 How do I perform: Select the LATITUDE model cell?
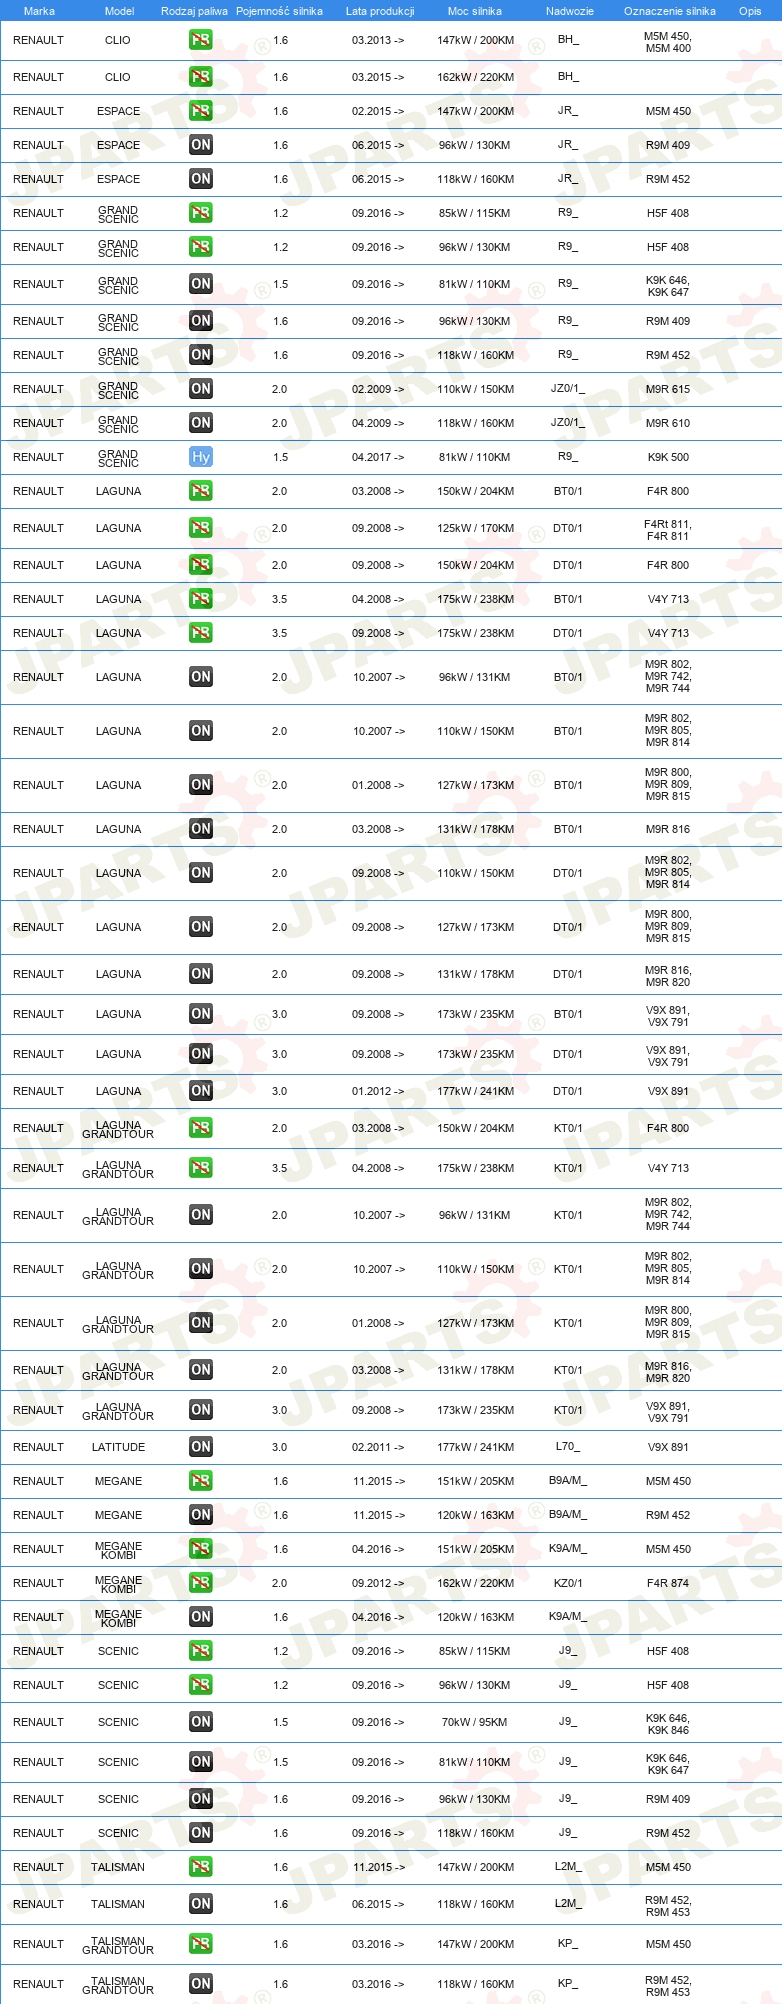tap(119, 1447)
